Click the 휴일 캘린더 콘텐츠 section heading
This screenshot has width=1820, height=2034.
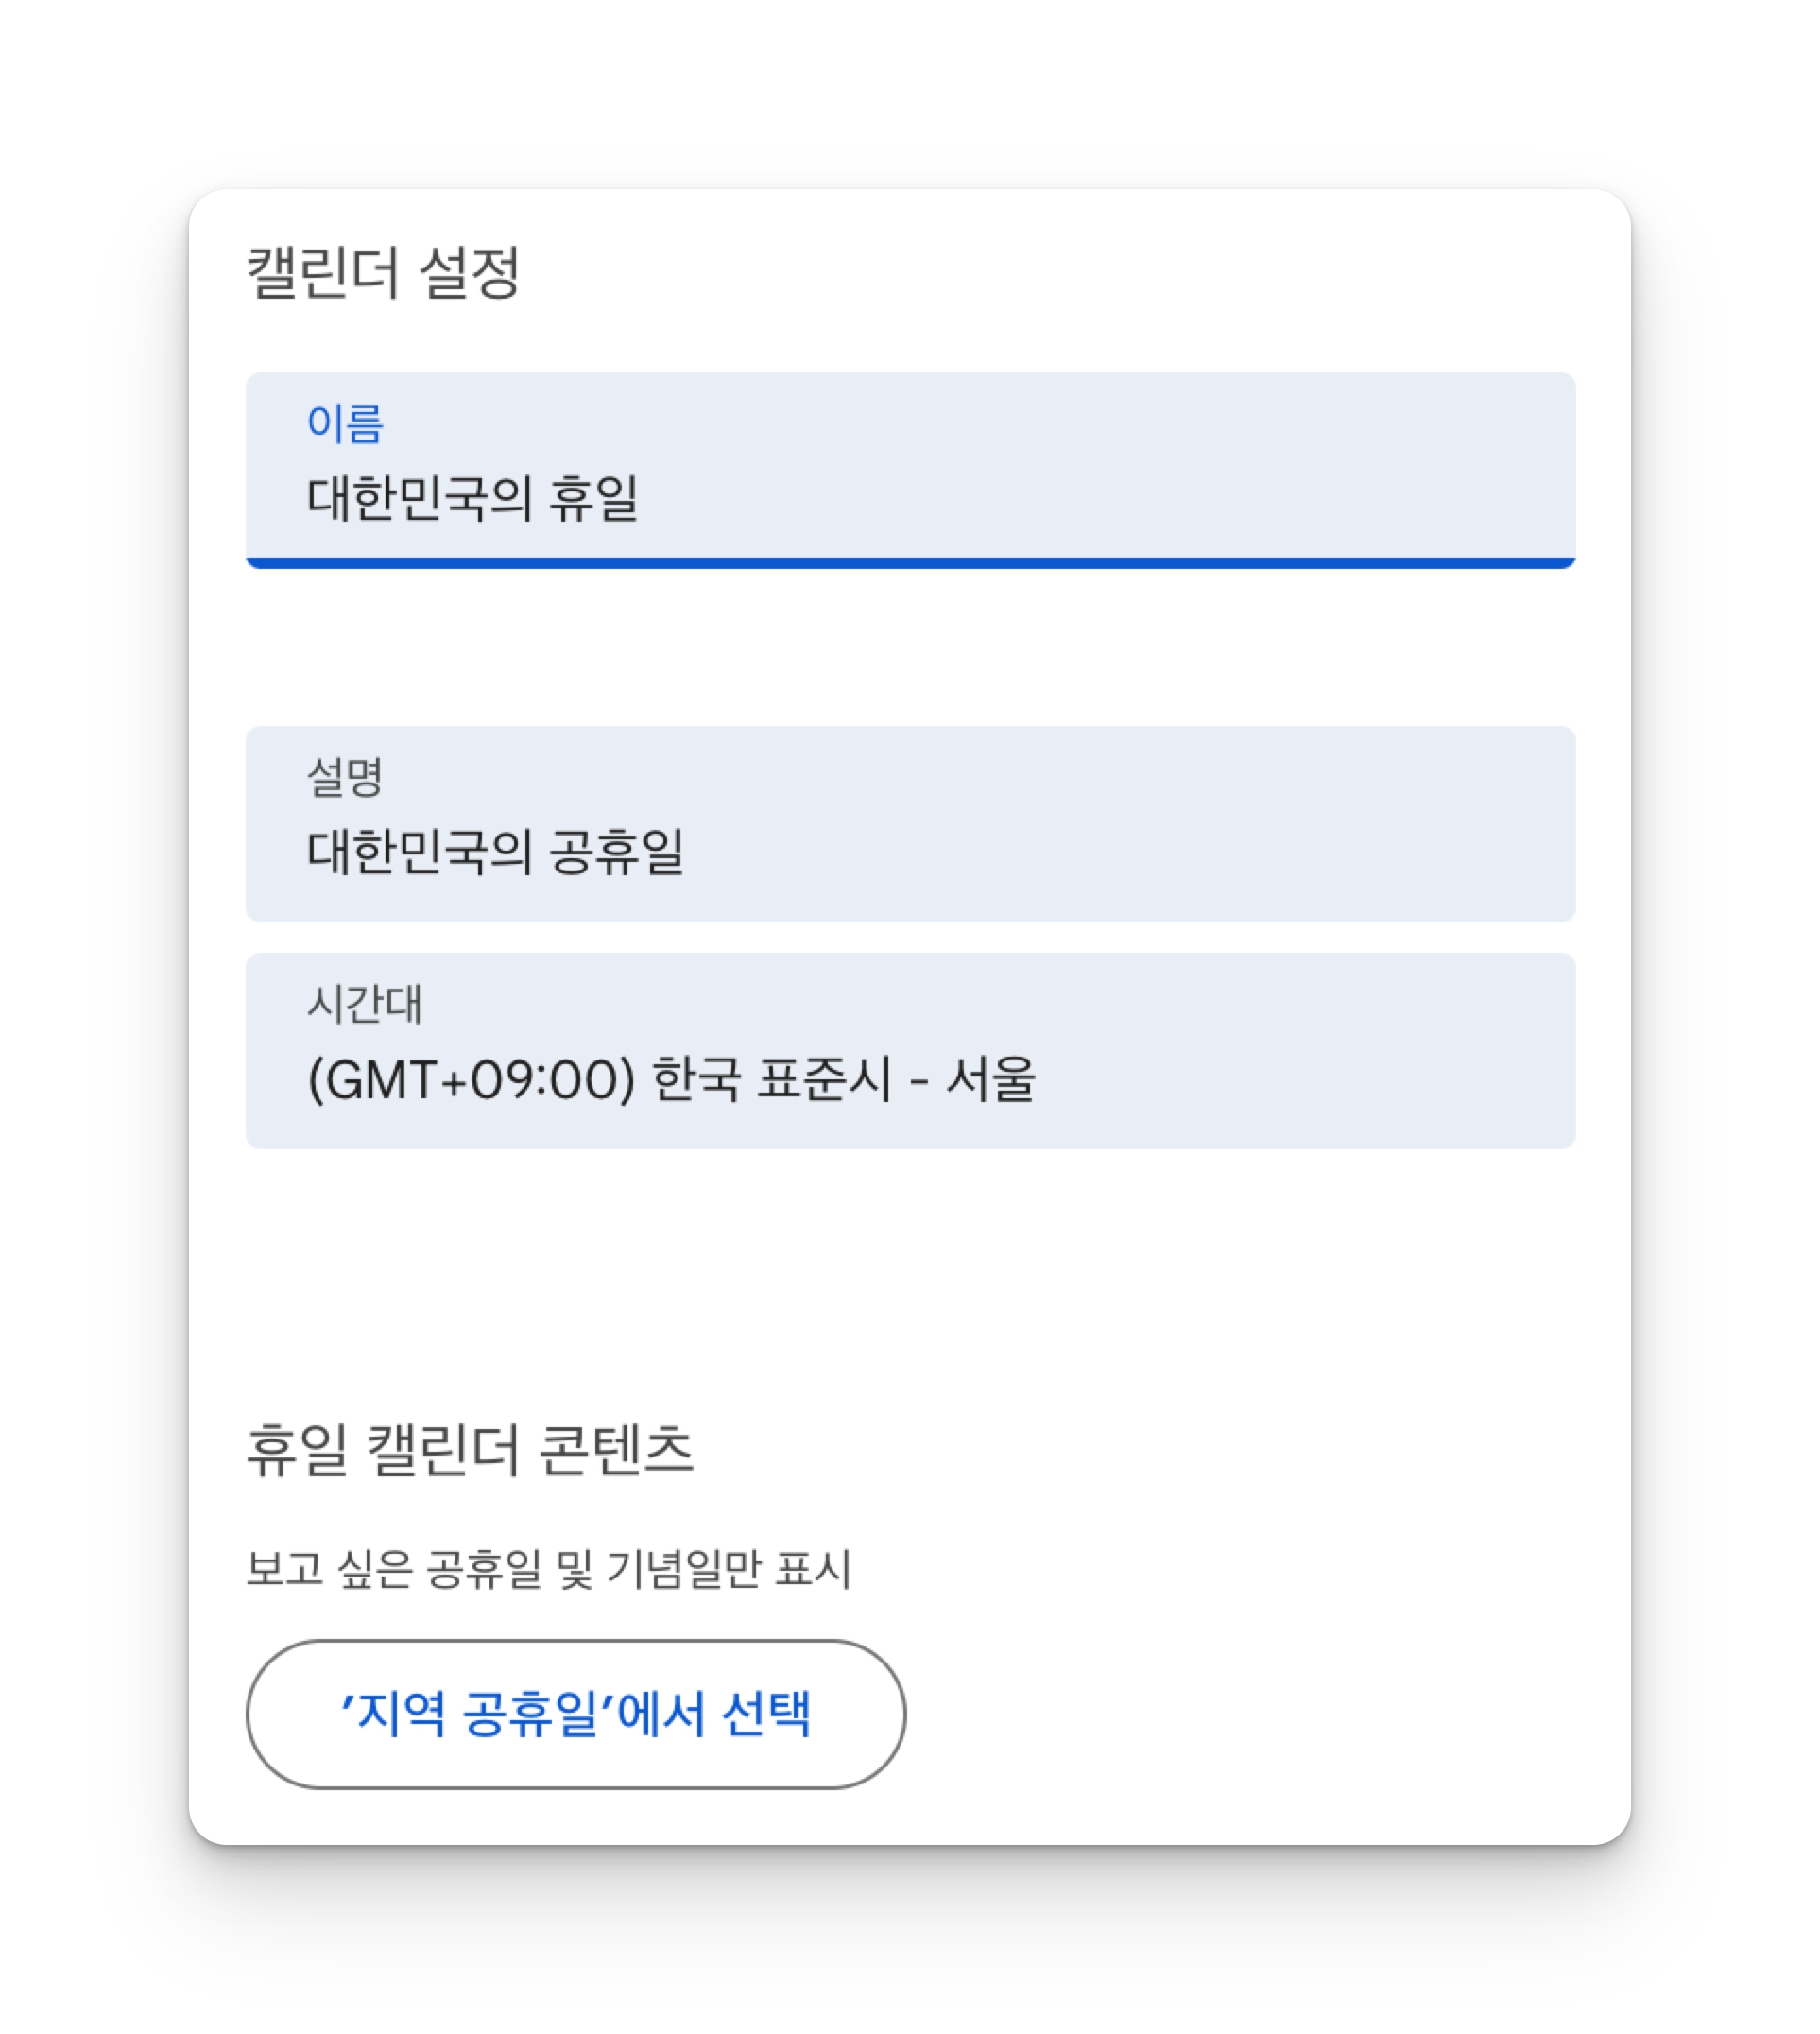pyautogui.click(x=470, y=1449)
